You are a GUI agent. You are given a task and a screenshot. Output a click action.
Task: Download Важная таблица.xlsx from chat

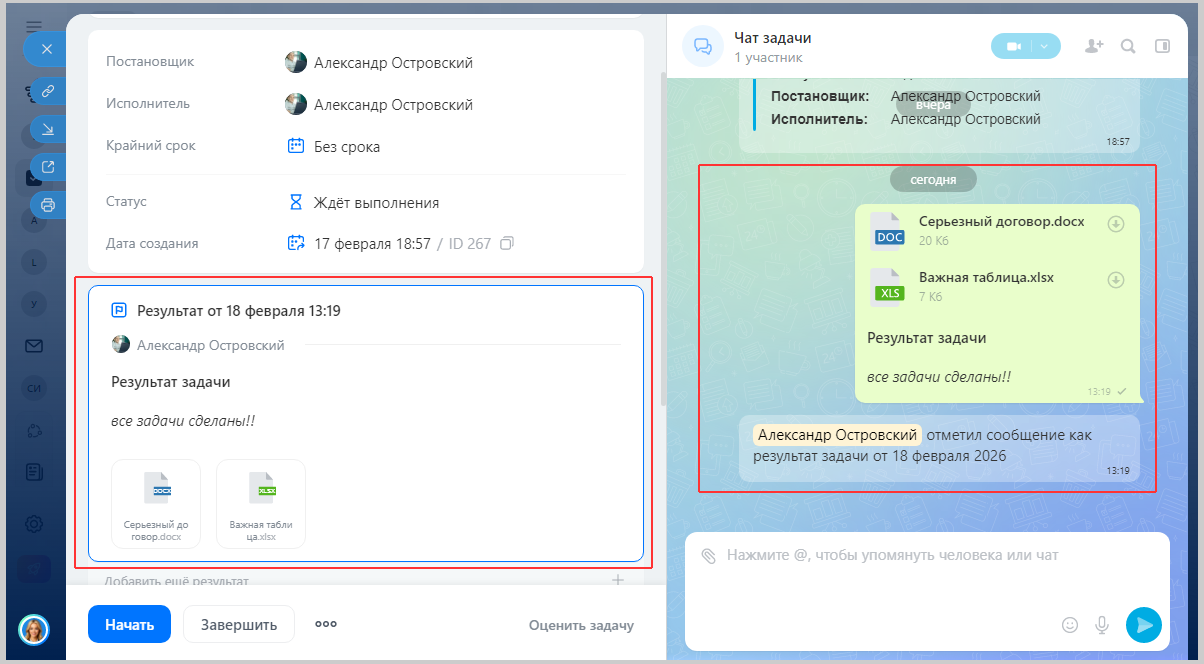1116,280
